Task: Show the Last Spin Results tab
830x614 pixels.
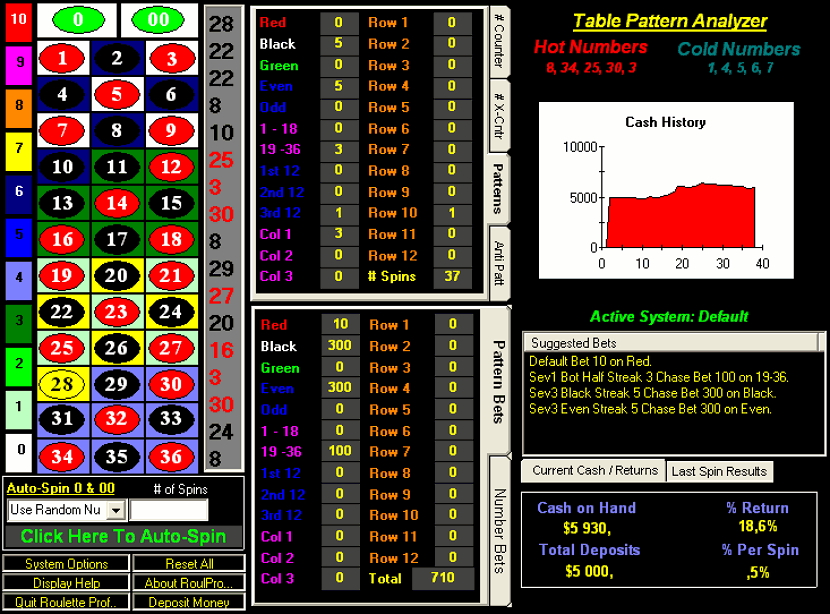Action: (x=719, y=471)
